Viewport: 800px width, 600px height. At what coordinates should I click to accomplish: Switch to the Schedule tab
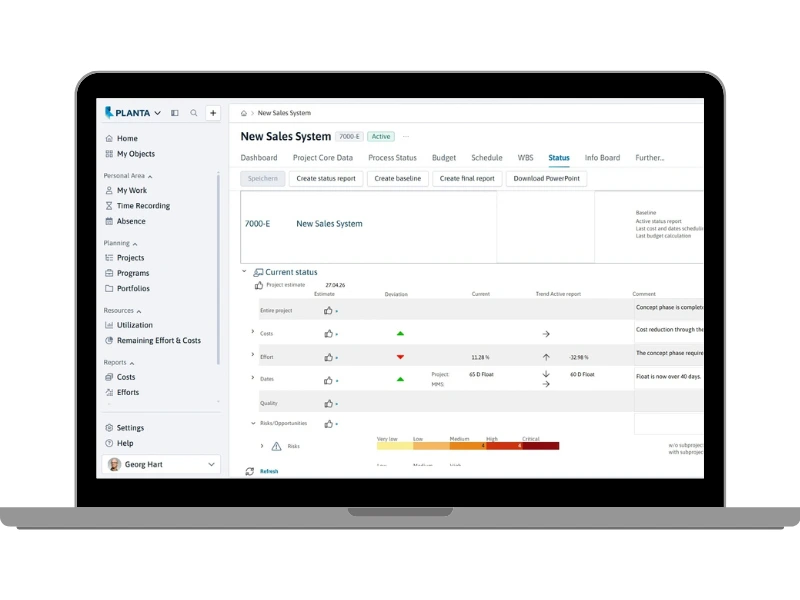pos(487,158)
